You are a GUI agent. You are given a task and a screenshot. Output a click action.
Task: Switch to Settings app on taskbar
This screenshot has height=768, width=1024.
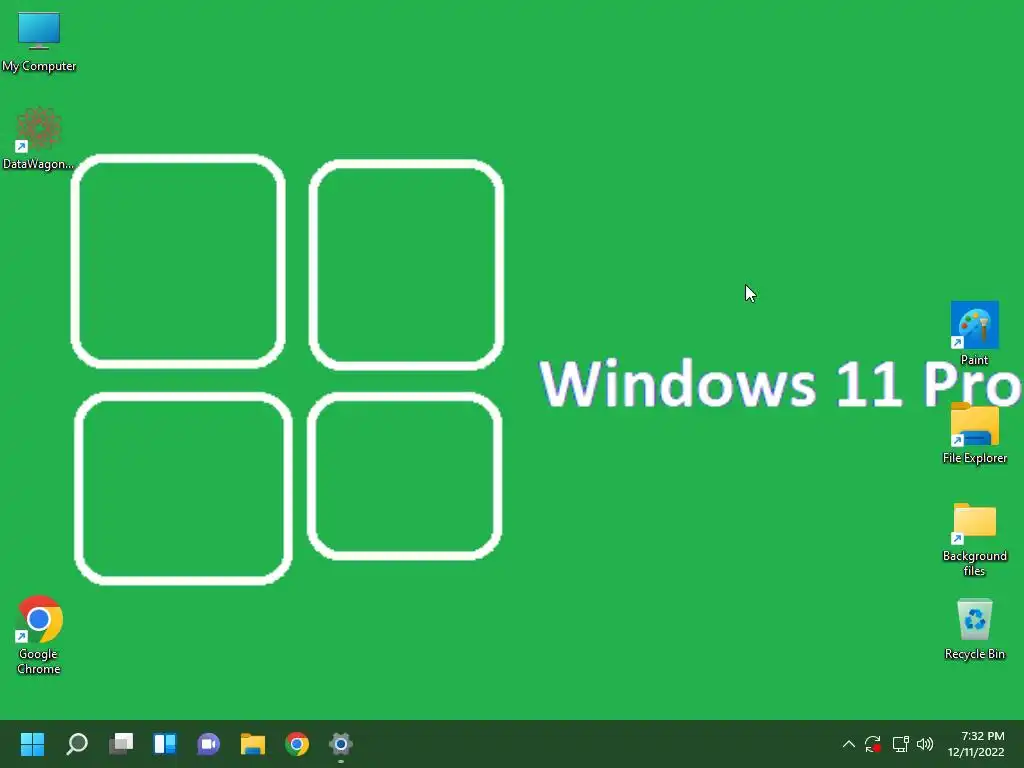click(341, 744)
